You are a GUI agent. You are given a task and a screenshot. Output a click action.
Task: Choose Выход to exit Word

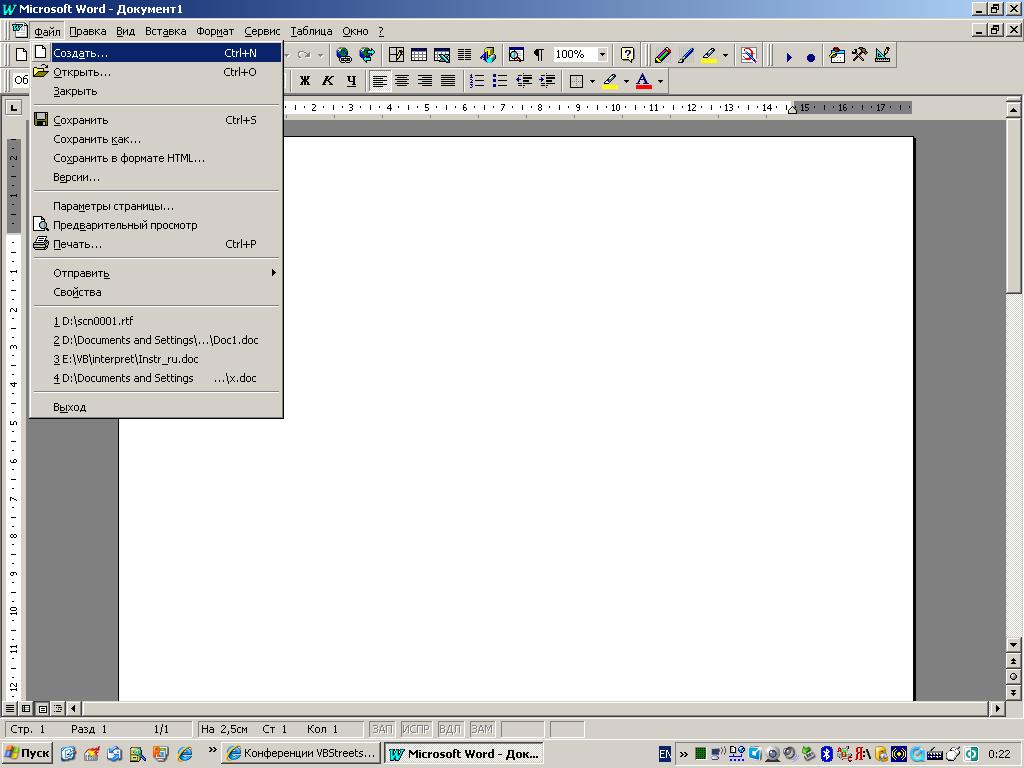(156, 407)
